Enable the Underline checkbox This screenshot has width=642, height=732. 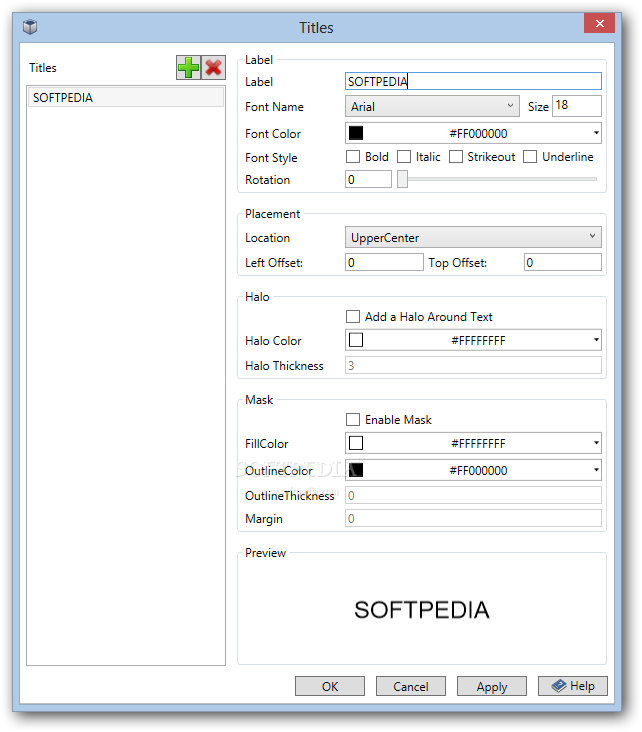tap(530, 156)
